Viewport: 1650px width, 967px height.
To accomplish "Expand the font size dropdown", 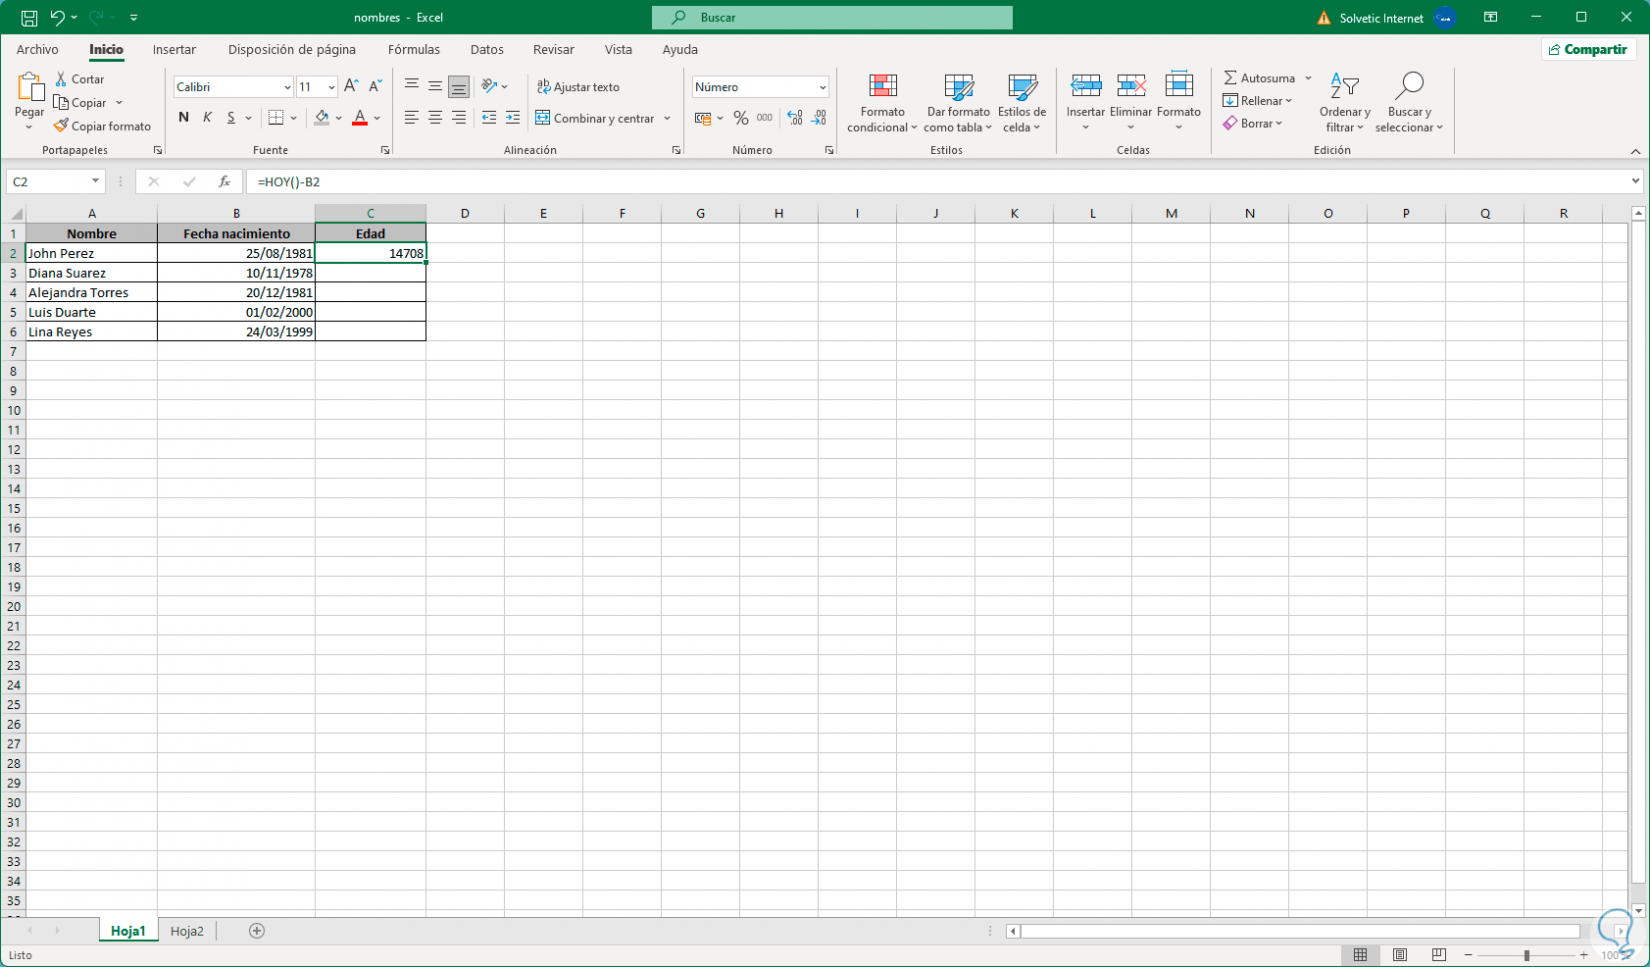I will [330, 87].
